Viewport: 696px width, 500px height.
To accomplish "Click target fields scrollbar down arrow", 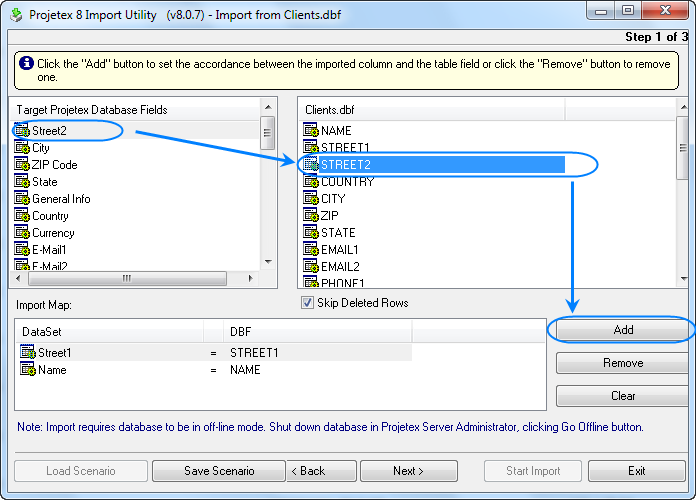I will (268, 262).
